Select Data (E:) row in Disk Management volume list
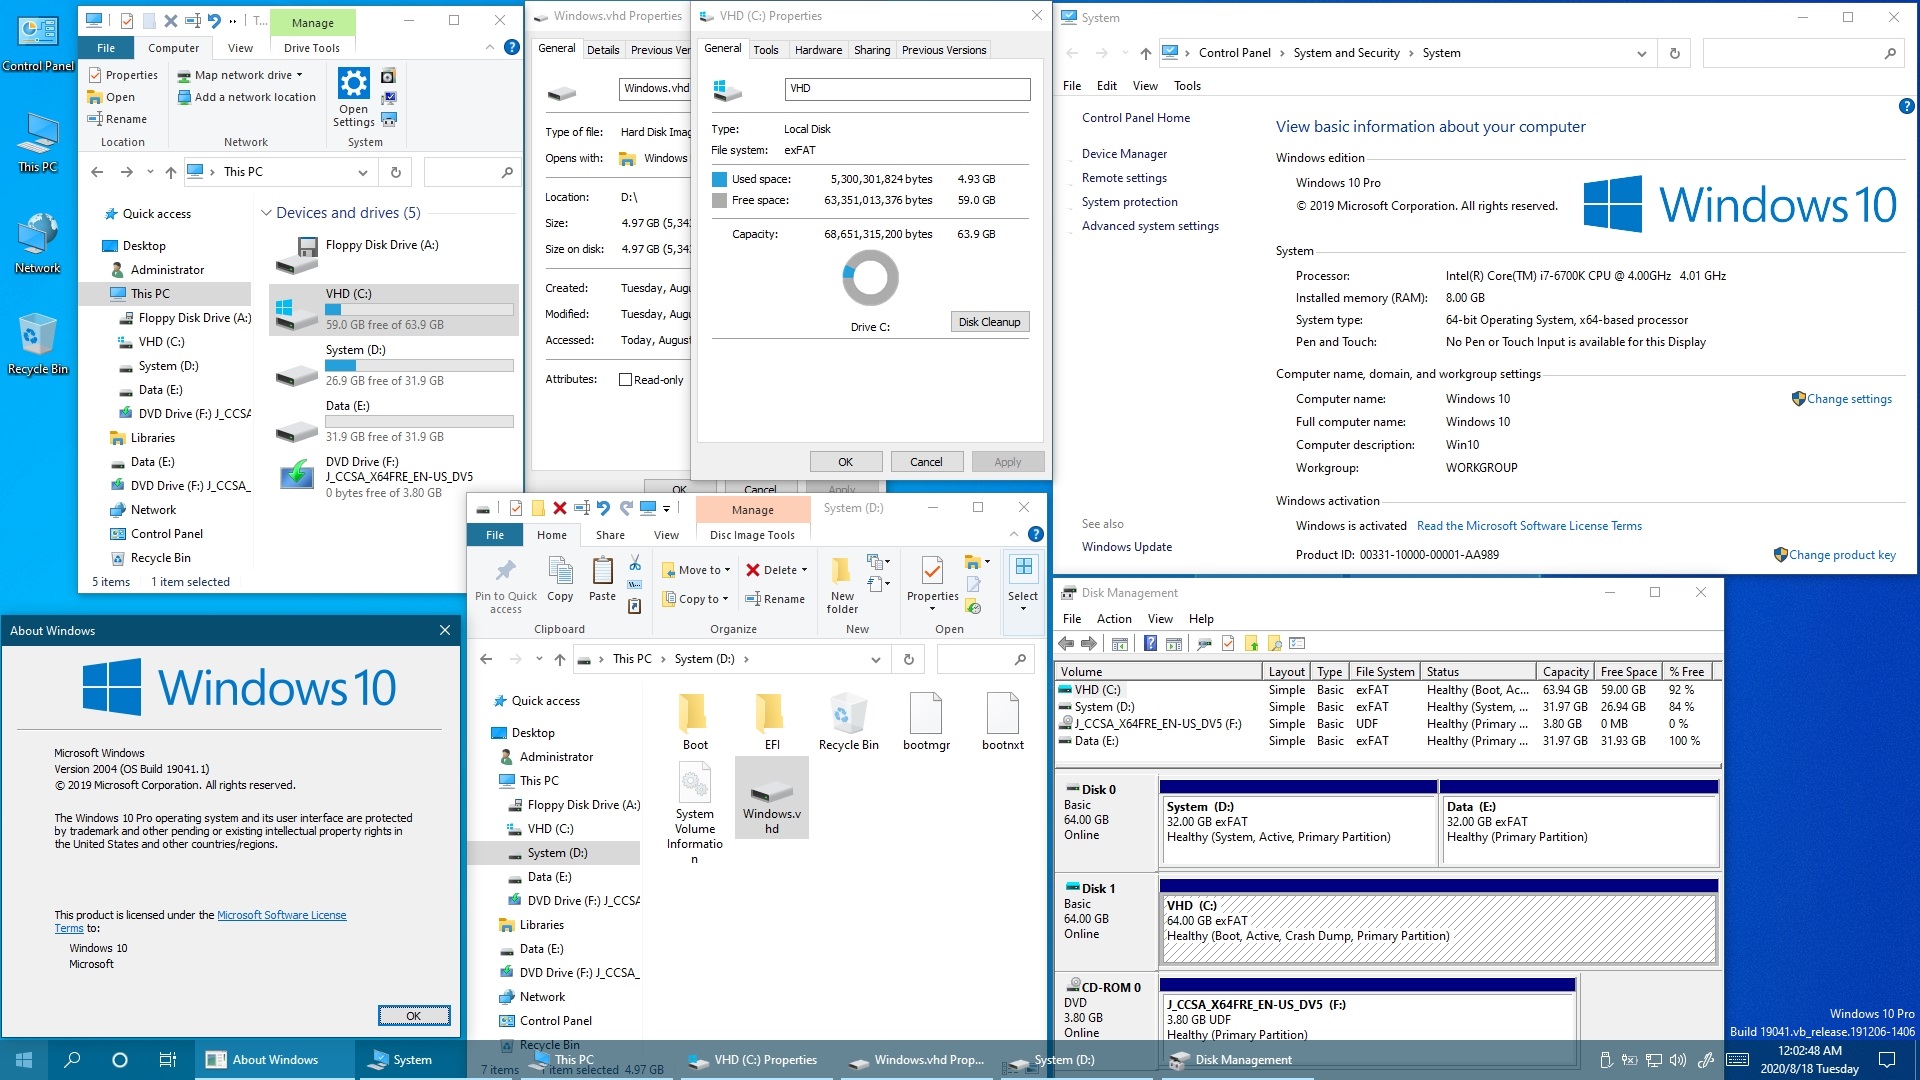 coord(1388,741)
